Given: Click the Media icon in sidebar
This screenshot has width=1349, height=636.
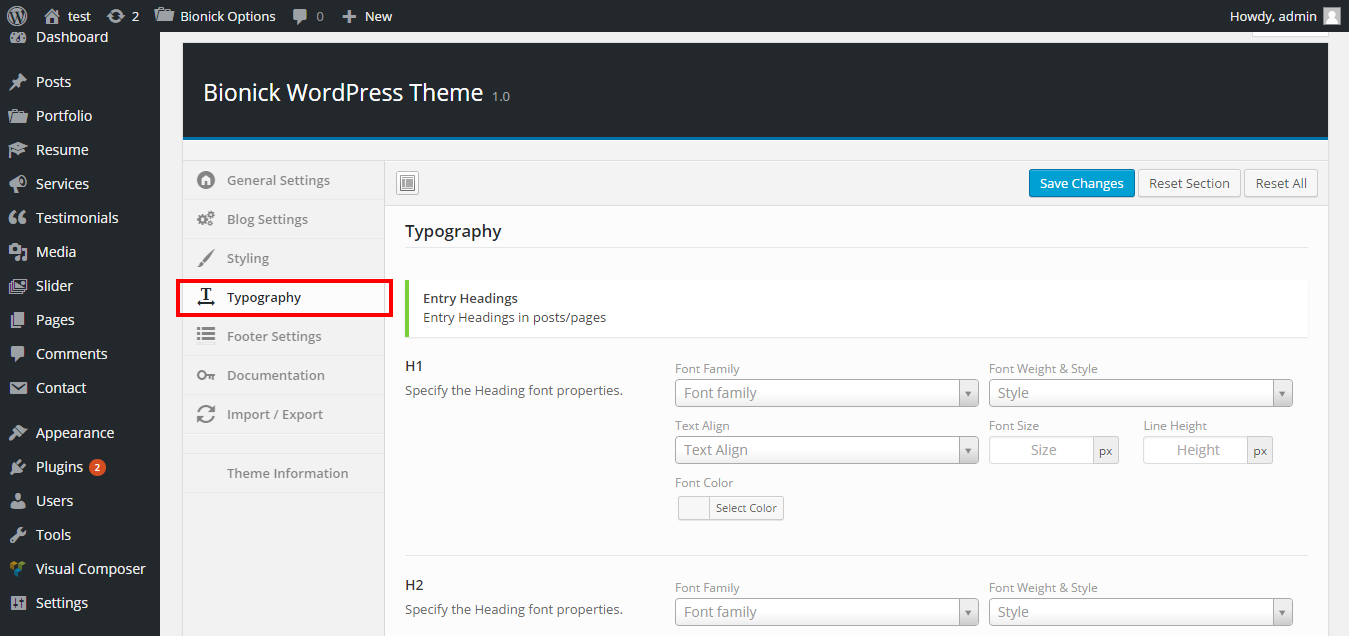Looking at the screenshot, I should [17, 252].
